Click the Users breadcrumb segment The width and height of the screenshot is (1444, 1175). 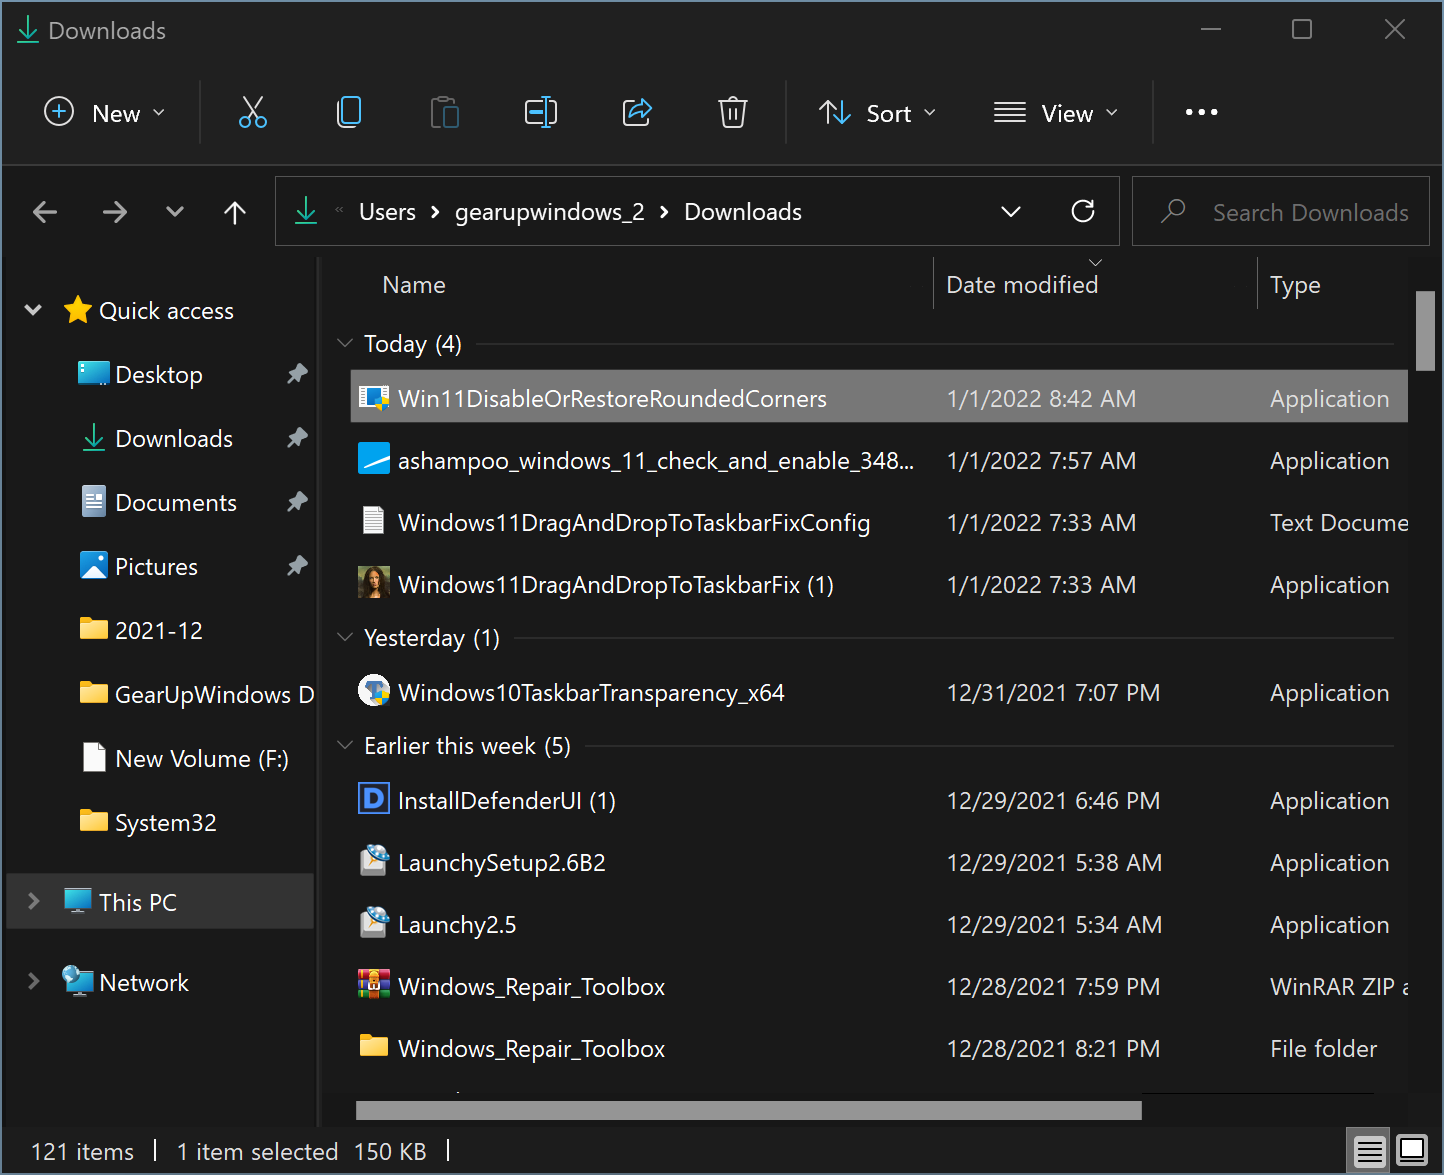click(387, 212)
